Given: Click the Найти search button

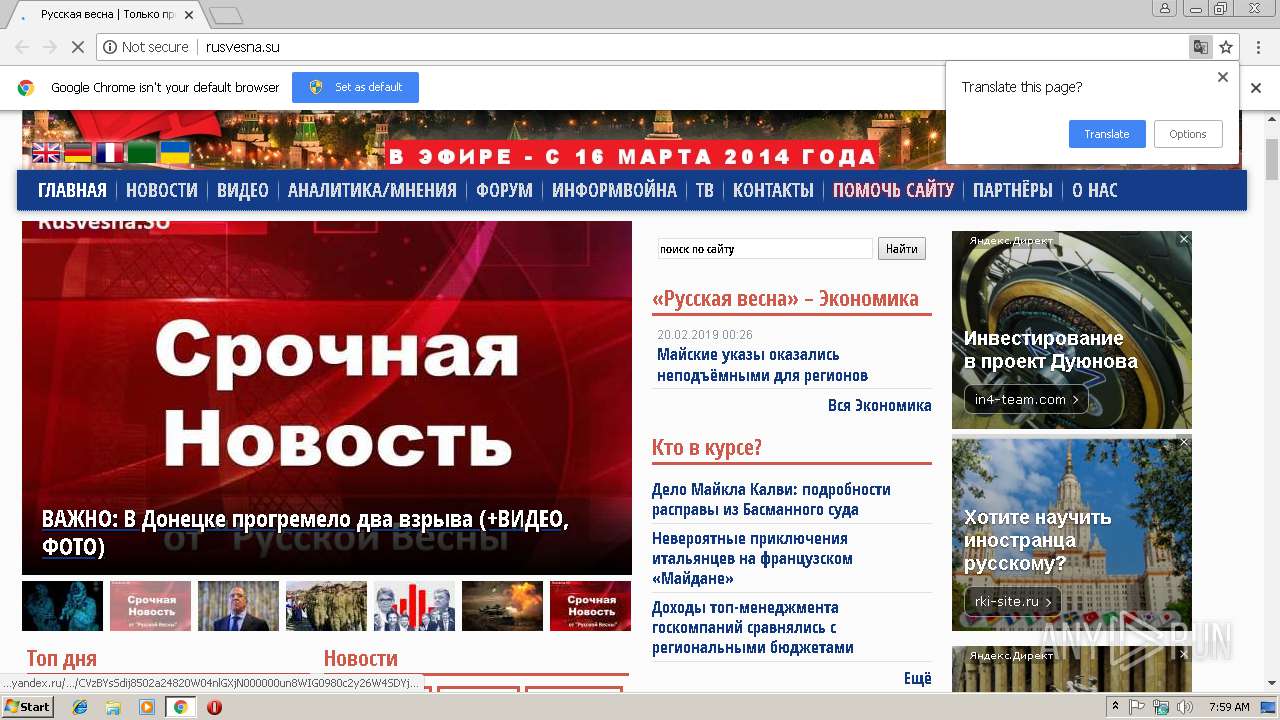Looking at the screenshot, I should tap(902, 249).
